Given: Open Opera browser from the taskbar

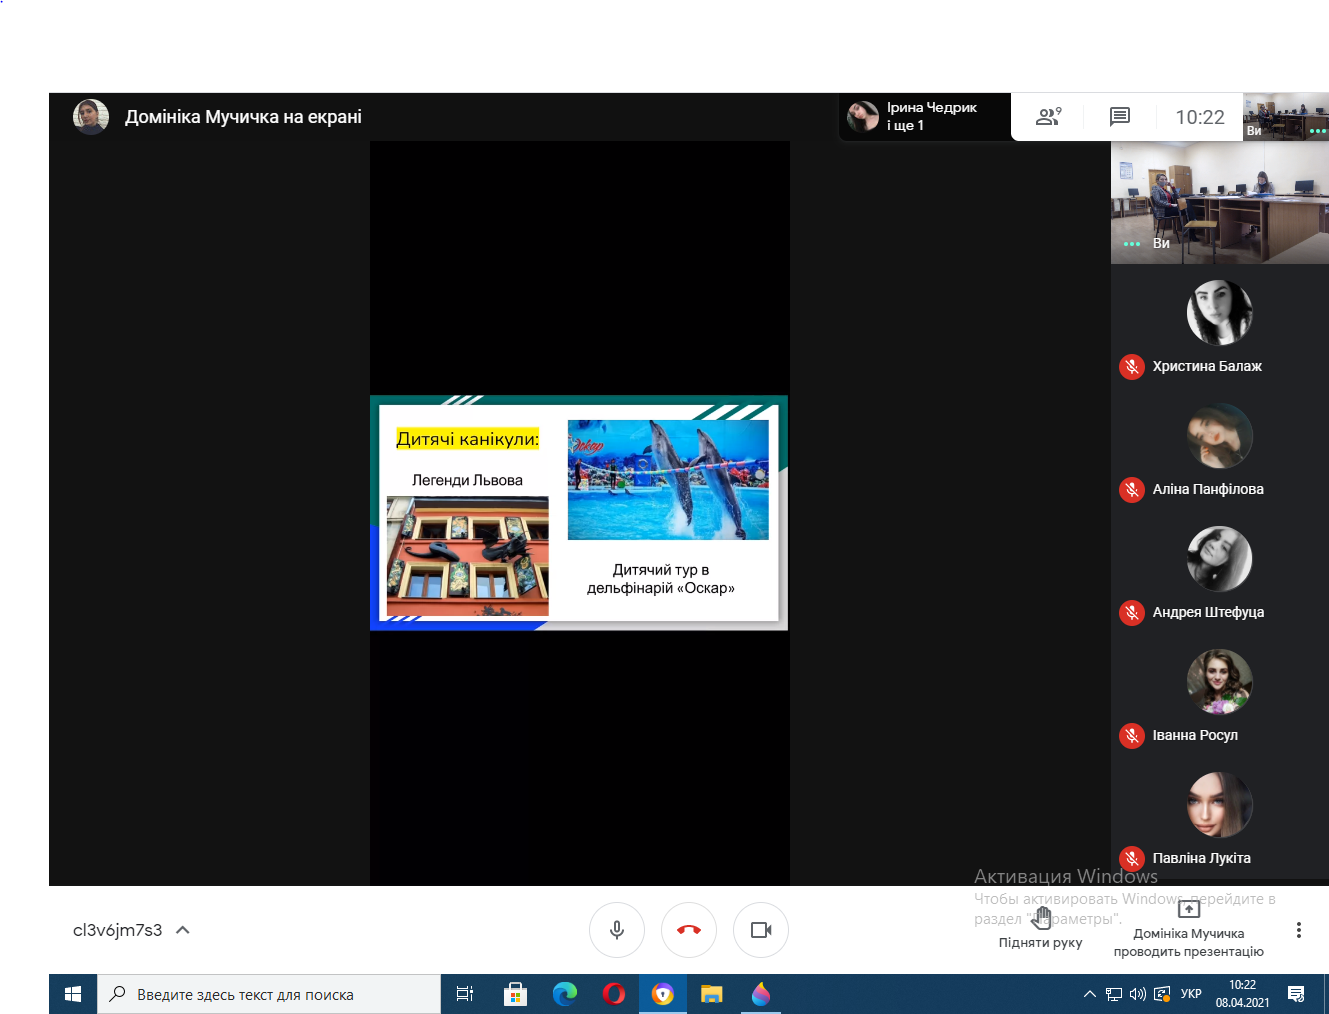Looking at the screenshot, I should [x=614, y=994].
